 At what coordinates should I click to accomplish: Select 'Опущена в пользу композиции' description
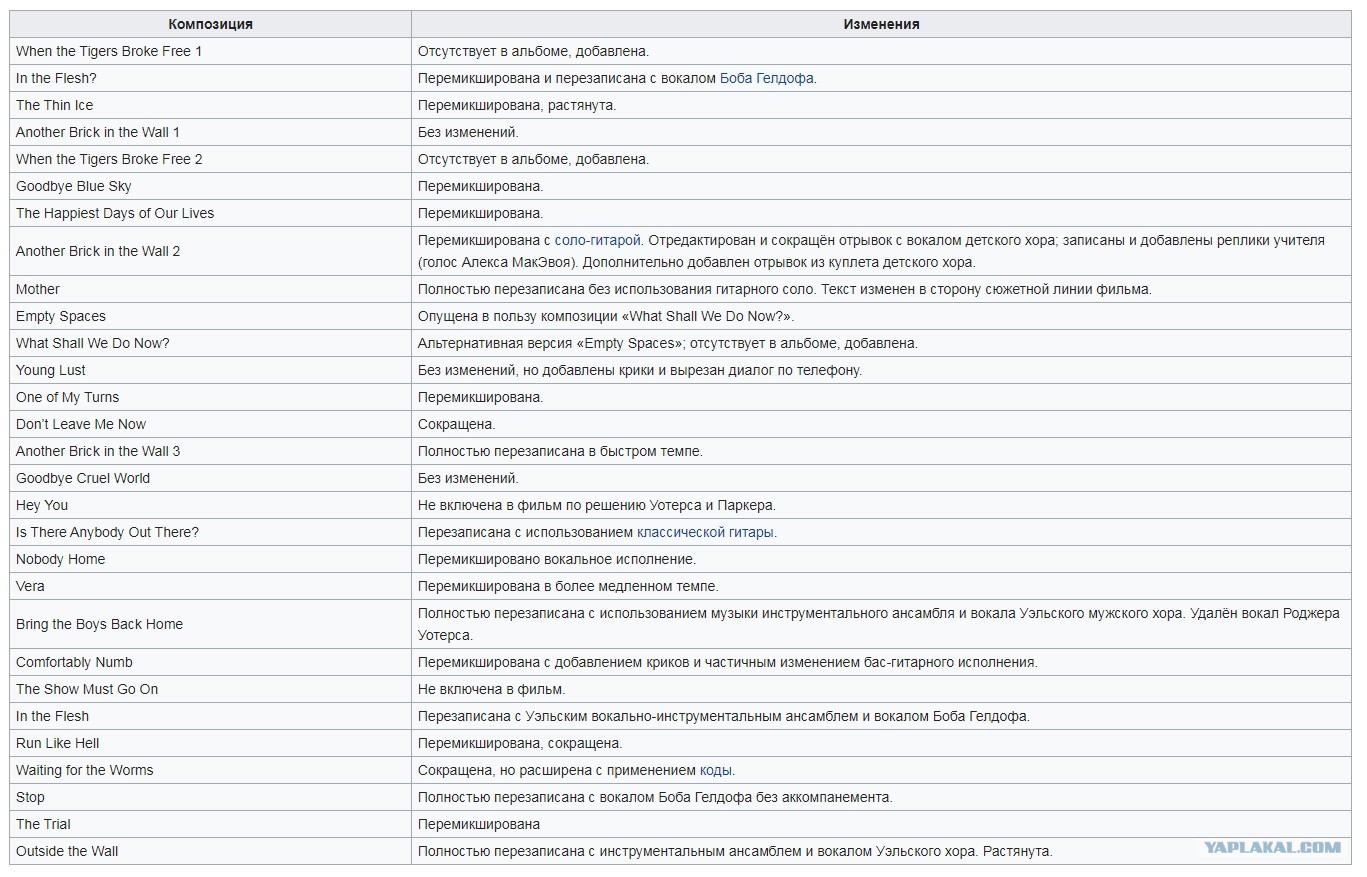606,316
